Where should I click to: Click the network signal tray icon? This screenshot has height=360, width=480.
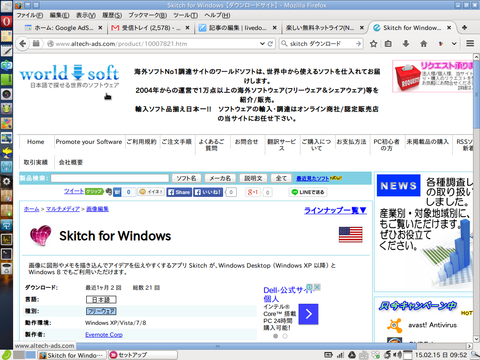[x=340, y=355]
